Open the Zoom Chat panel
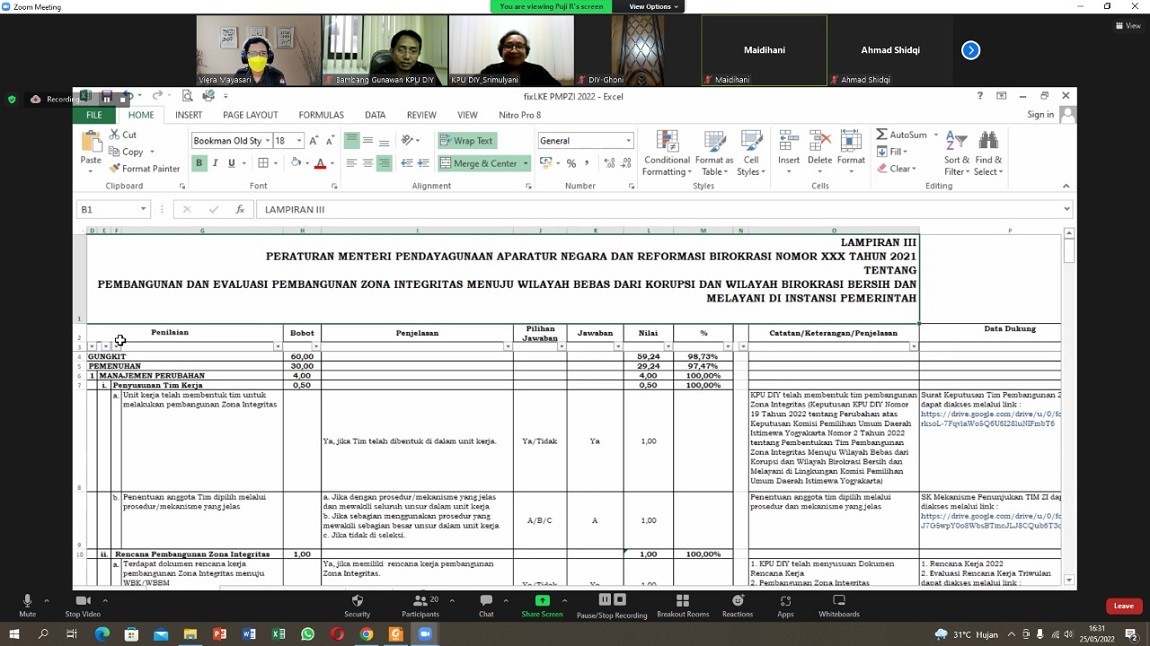Screen dimensions: 1150x646 (486, 606)
